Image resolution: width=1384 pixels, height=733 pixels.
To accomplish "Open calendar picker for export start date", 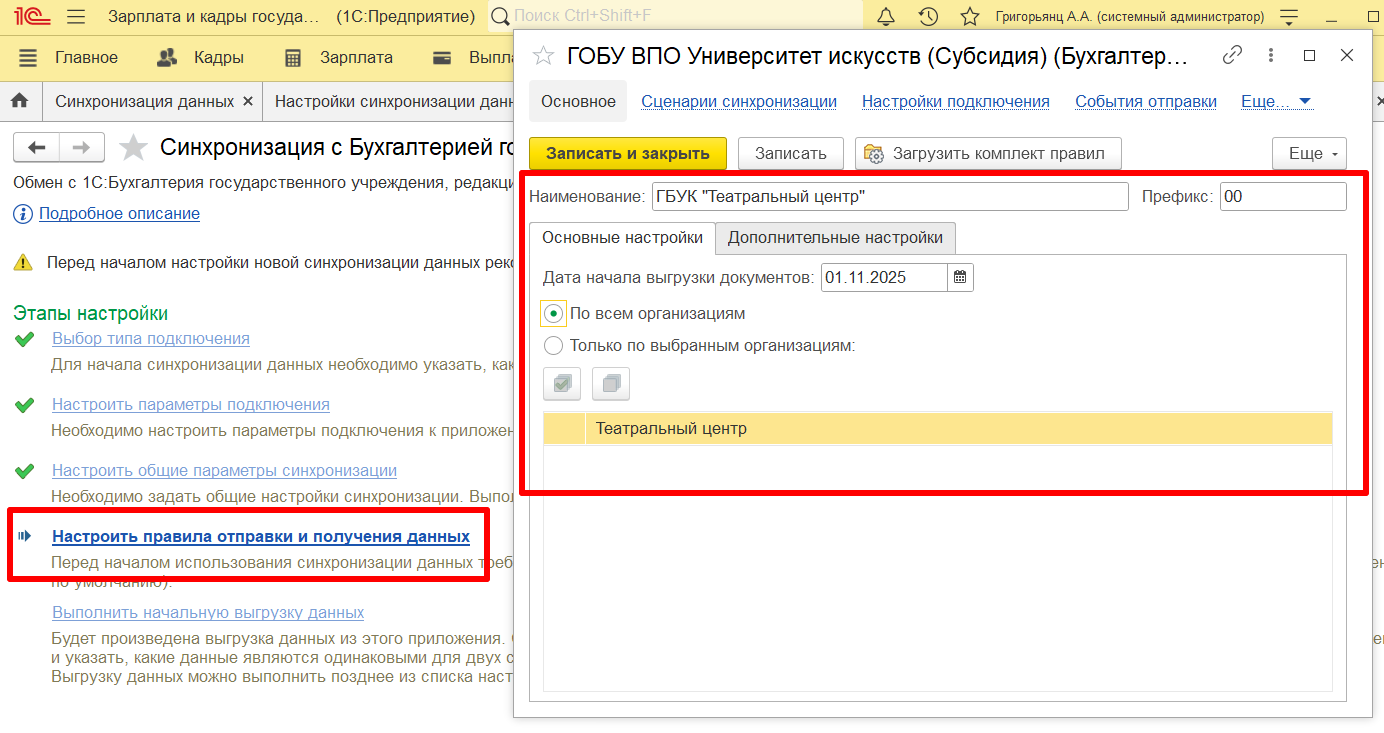I will (960, 278).
